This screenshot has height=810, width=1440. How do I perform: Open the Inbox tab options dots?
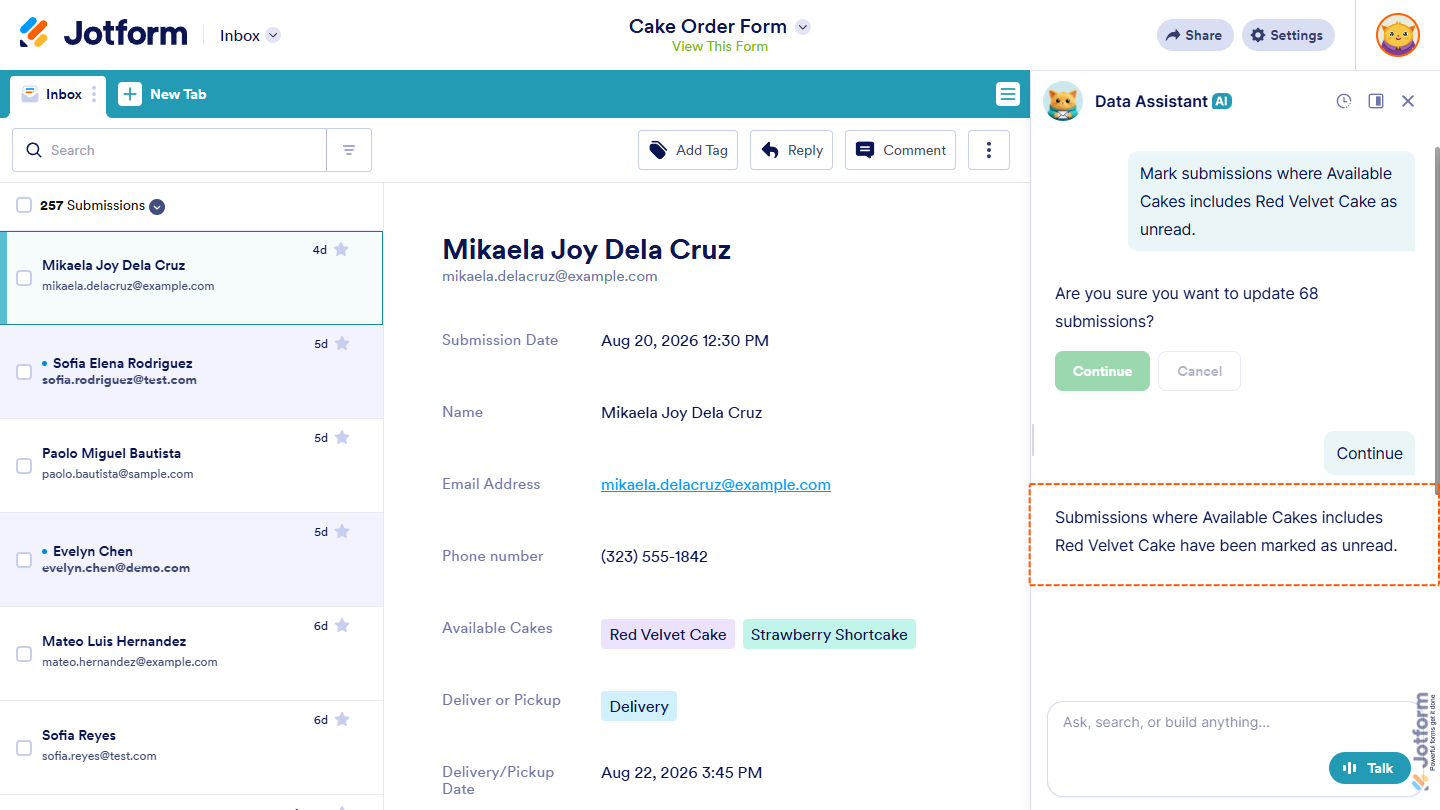(x=94, y=94)
